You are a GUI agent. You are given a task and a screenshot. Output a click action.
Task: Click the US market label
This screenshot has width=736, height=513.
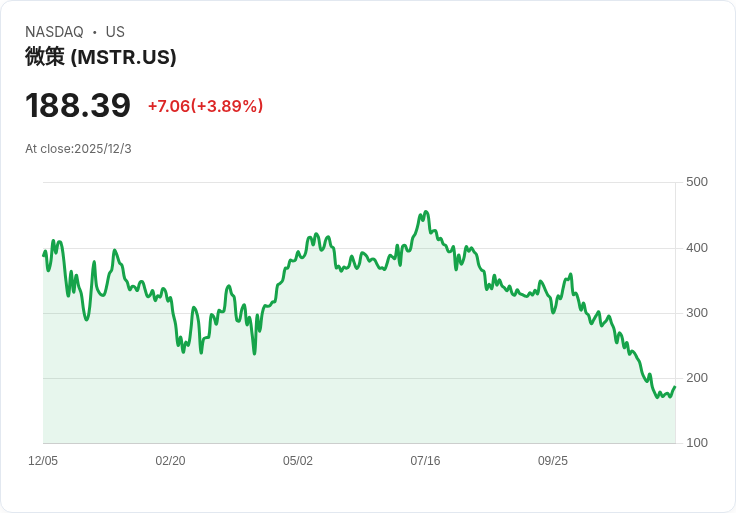pyautogui.click(x=115, y=32)
